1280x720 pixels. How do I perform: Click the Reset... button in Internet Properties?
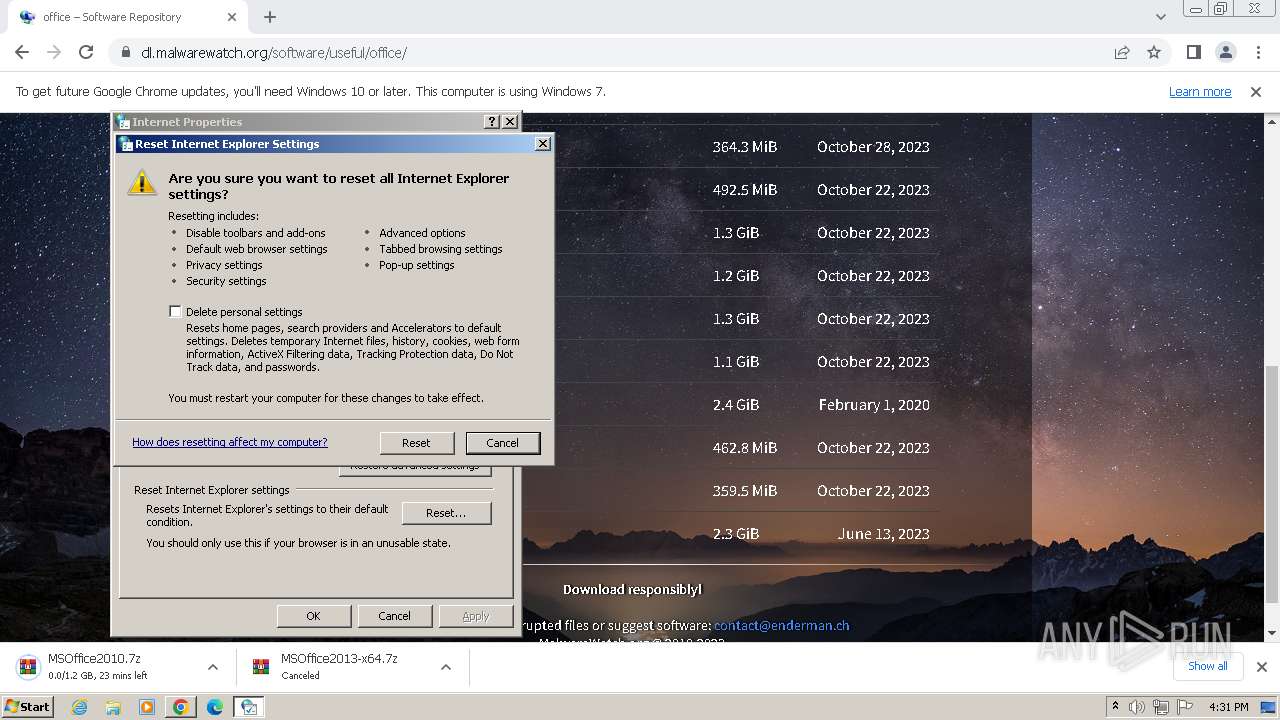click(x=446, y=513)
